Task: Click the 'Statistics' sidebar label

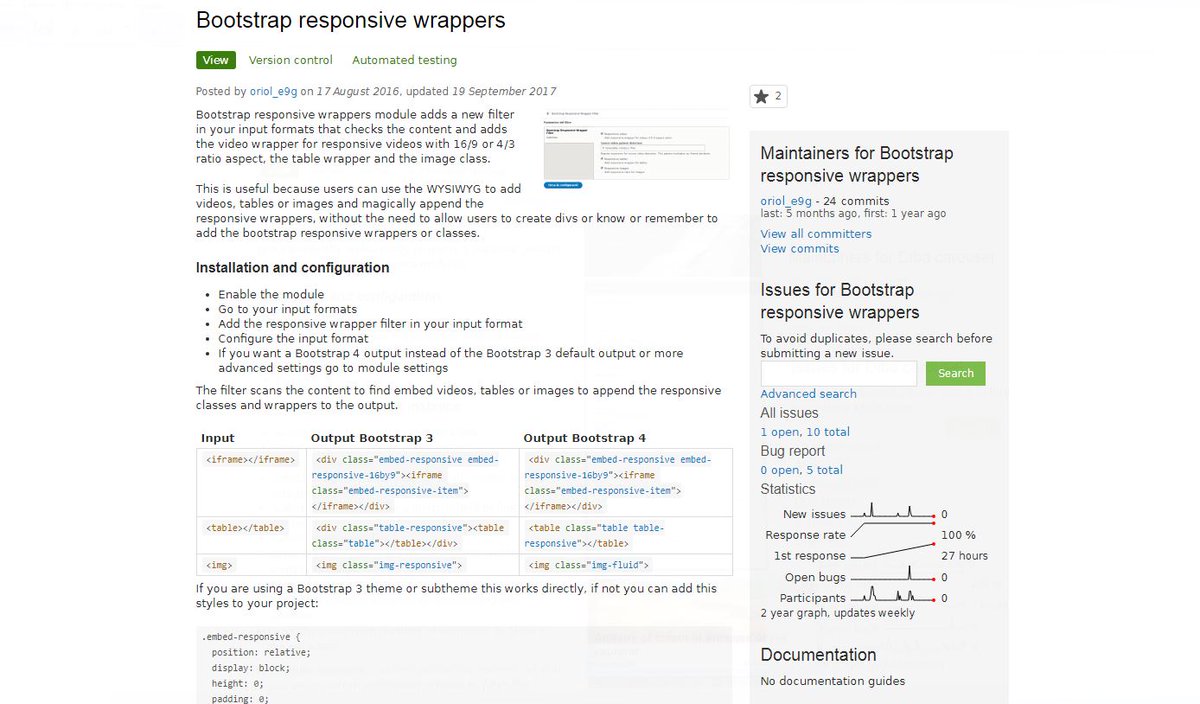Action: [788, 489]
